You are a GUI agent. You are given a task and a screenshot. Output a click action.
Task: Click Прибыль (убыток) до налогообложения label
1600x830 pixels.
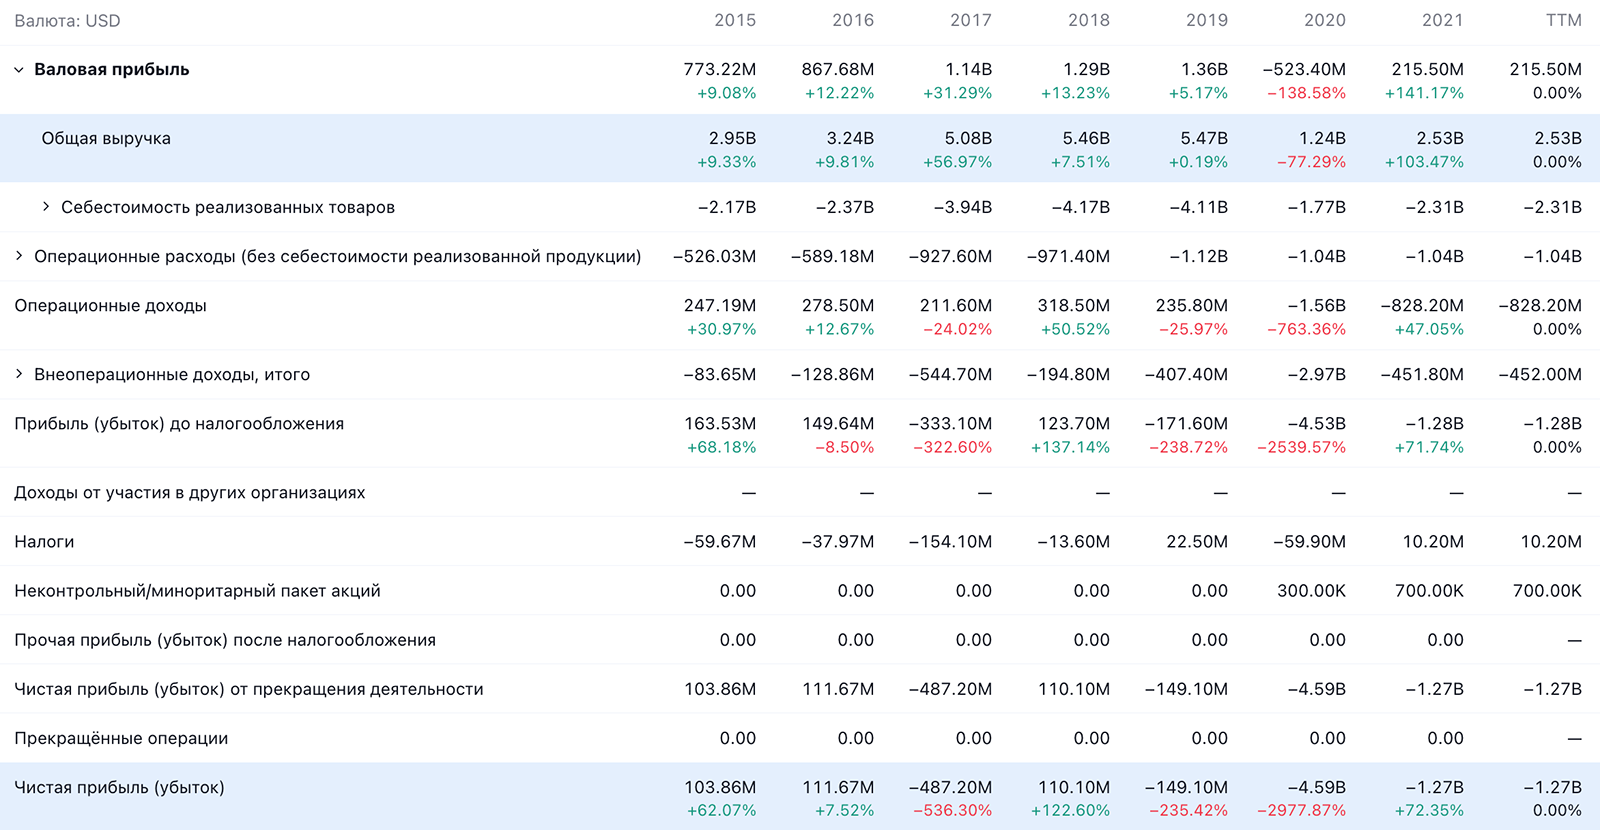[179, 424]
